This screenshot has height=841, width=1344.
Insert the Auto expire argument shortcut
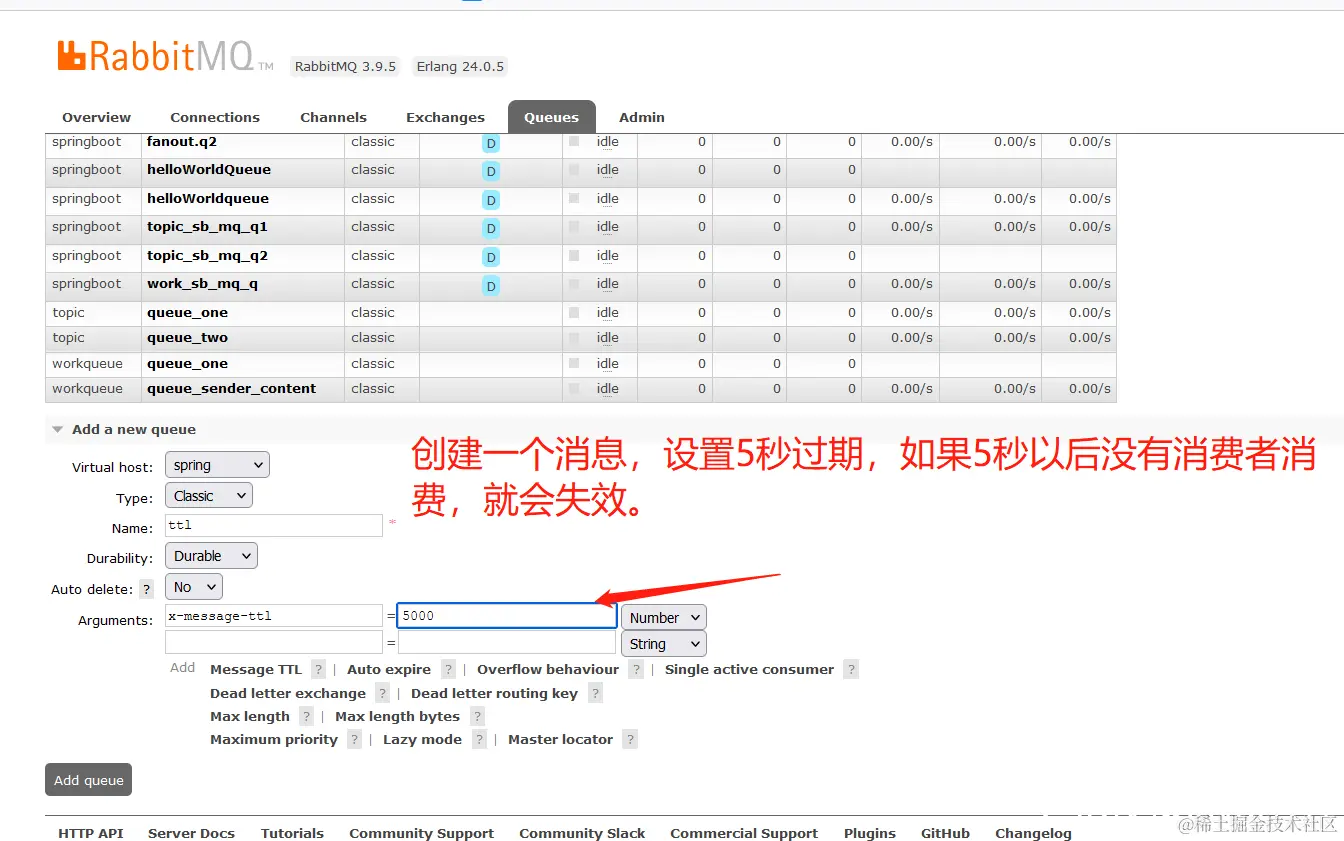click(389, 669)
